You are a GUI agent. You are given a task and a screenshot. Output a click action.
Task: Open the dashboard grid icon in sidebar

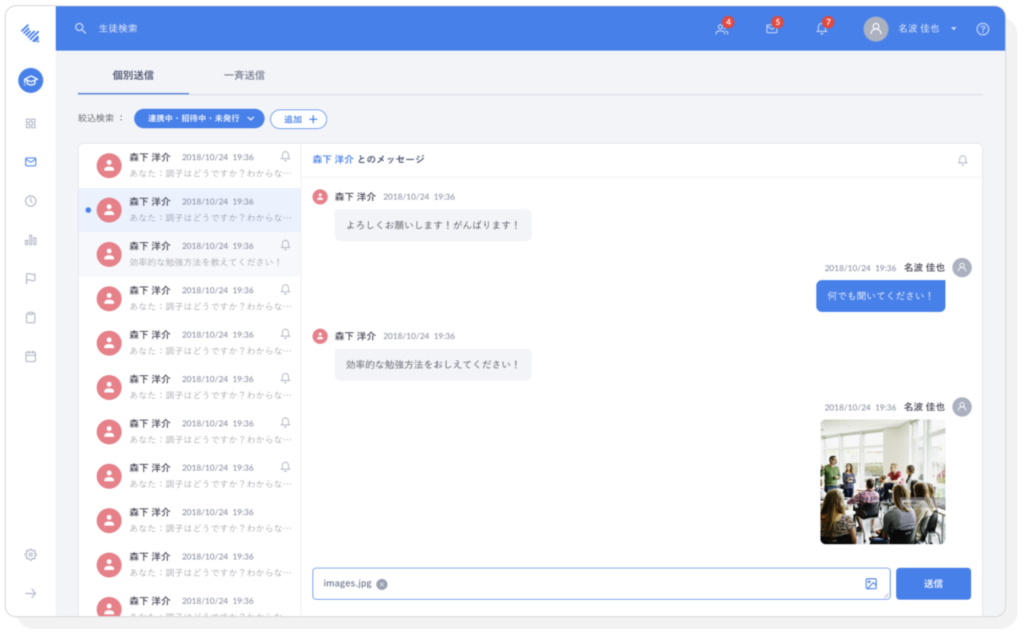[30, 123]
